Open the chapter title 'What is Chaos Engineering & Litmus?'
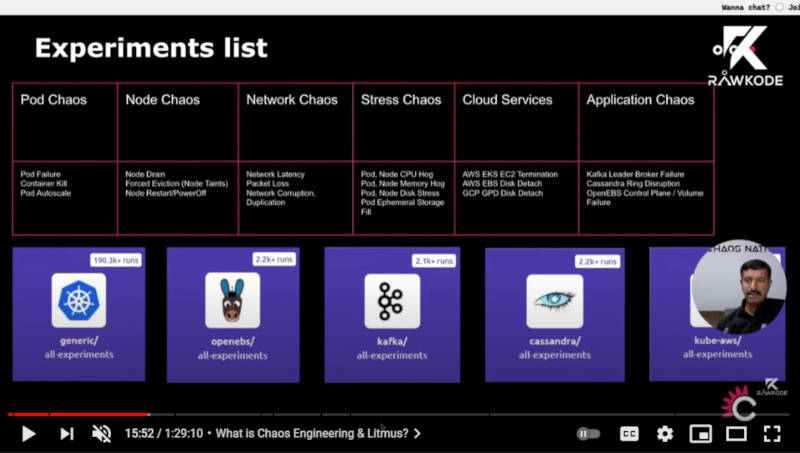This screenshot has width=800, height=453. (312, 434)
